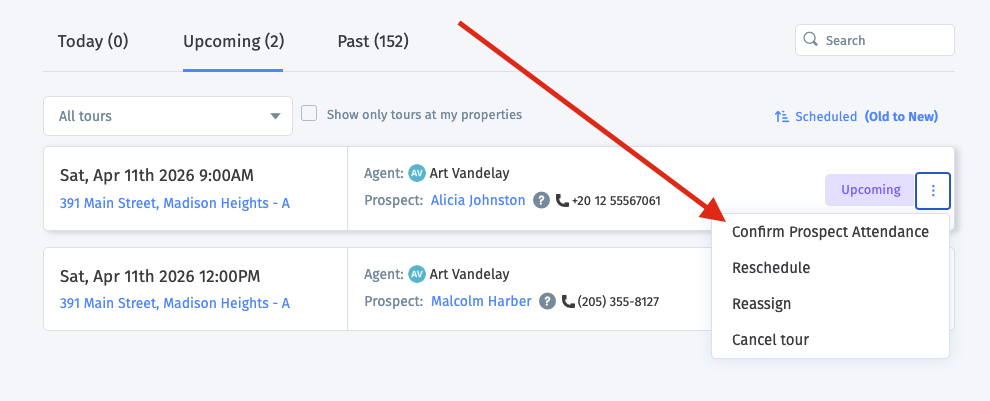Viewport: 990px width, 401px height.
Task: Open the Past (152) tab
Action: tap(373, 42)
